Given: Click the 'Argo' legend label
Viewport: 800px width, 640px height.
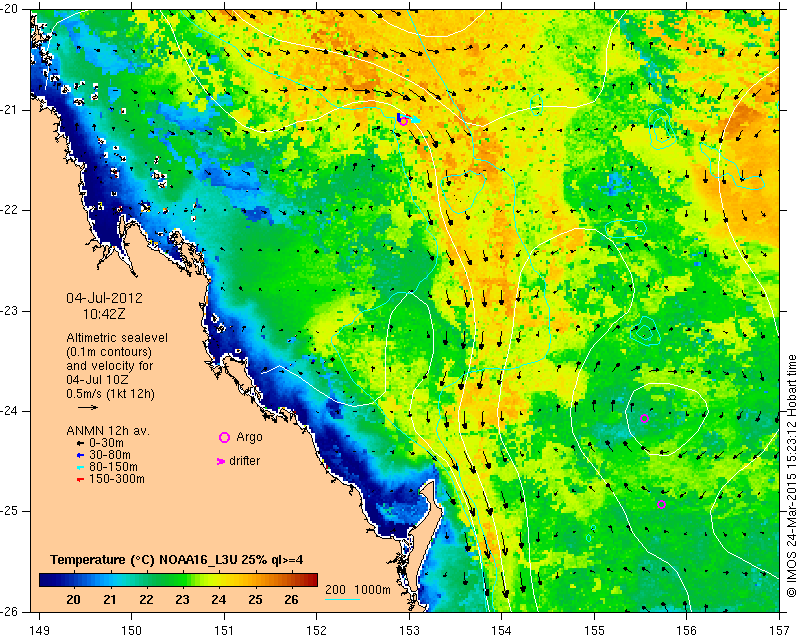Looking at the screenshot, I should click(249, 437).
